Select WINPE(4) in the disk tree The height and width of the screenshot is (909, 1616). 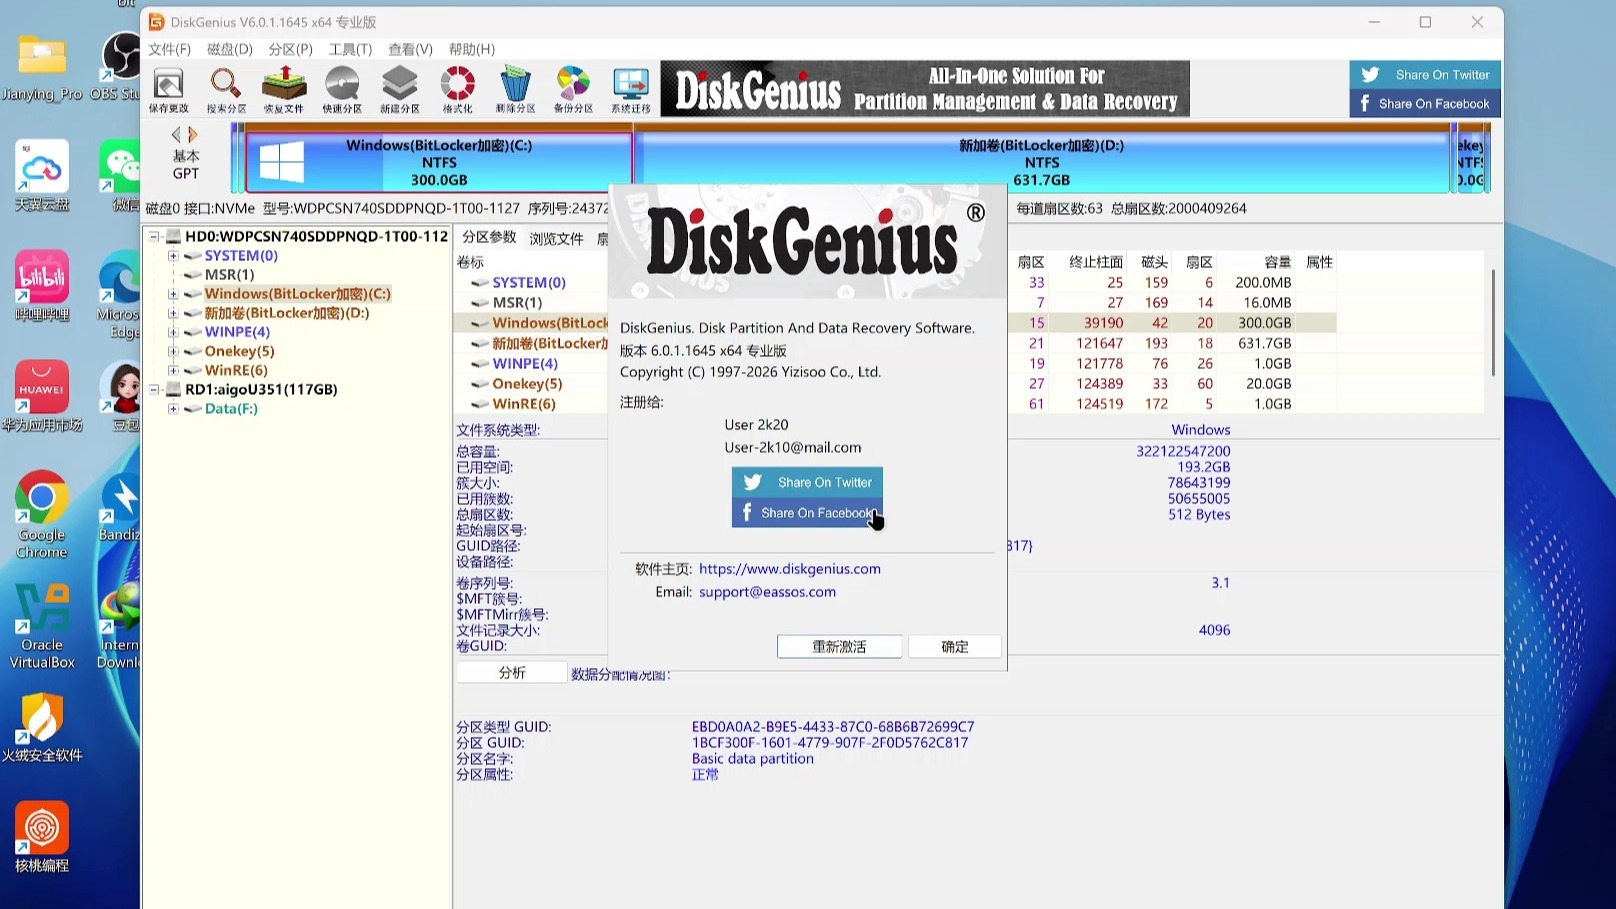237,332
